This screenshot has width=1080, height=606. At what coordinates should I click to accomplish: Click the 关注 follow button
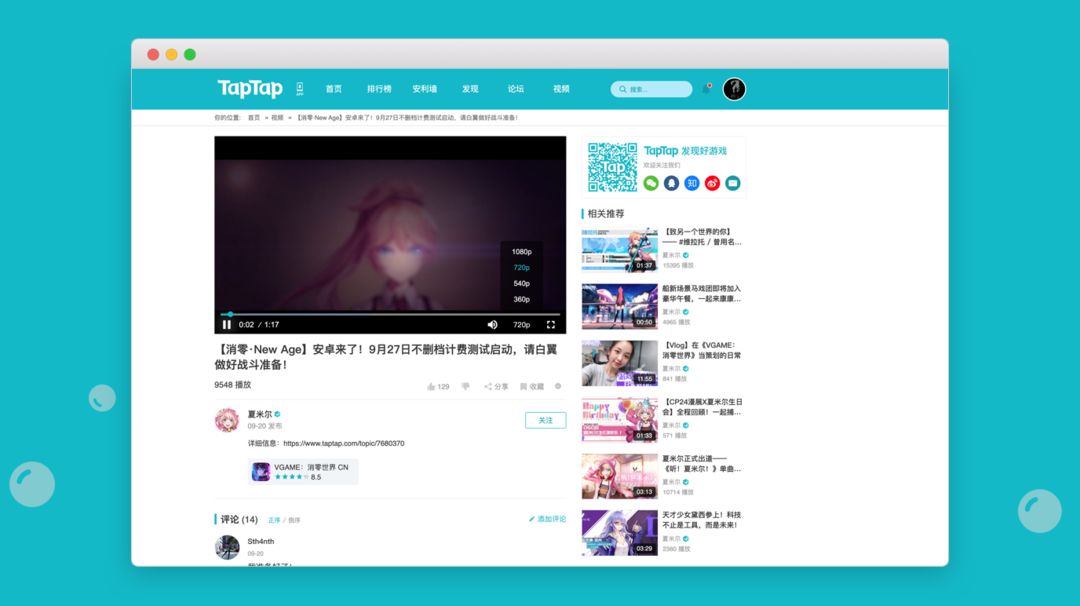point(546,420)
